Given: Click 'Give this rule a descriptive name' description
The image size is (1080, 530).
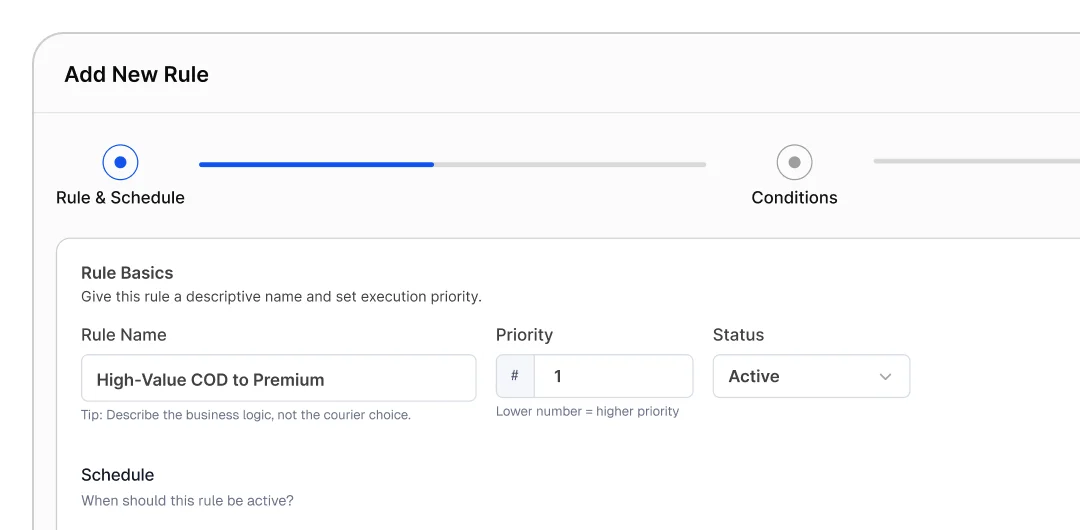Looking at the screenshot, I should tap(281, 298).
